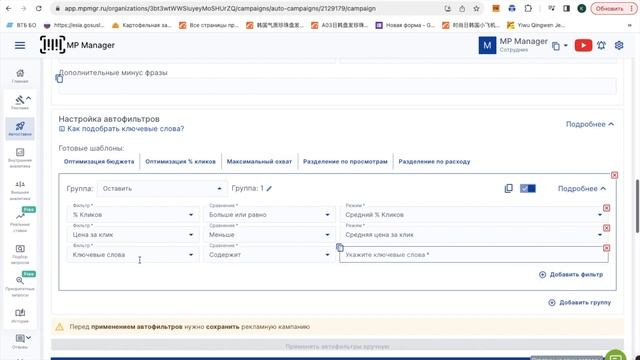Open Группа action dropdown showing Оставить
The width and height of the screenshot is (640, 360).
162,189
